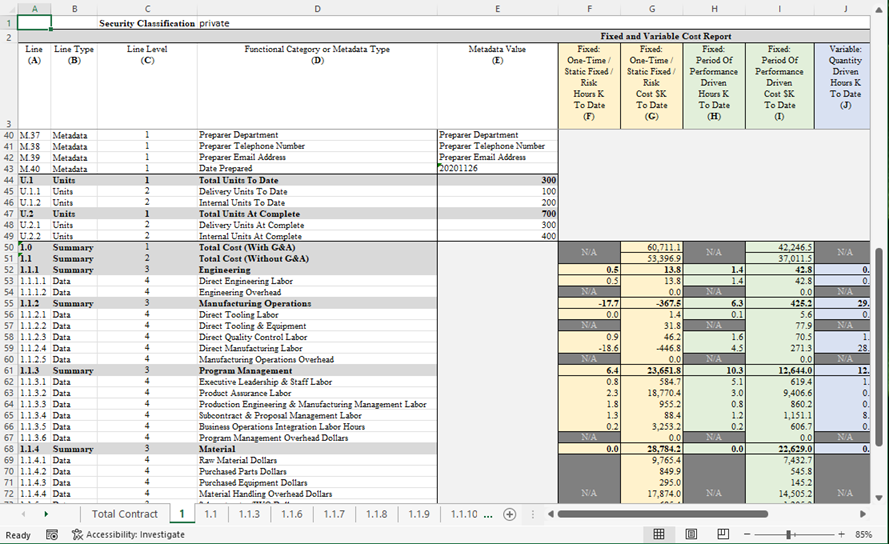The height and width of the screenshot is (544, 889).
Task: Select sheet tab 1.1.8
Action: click(376, 515)
